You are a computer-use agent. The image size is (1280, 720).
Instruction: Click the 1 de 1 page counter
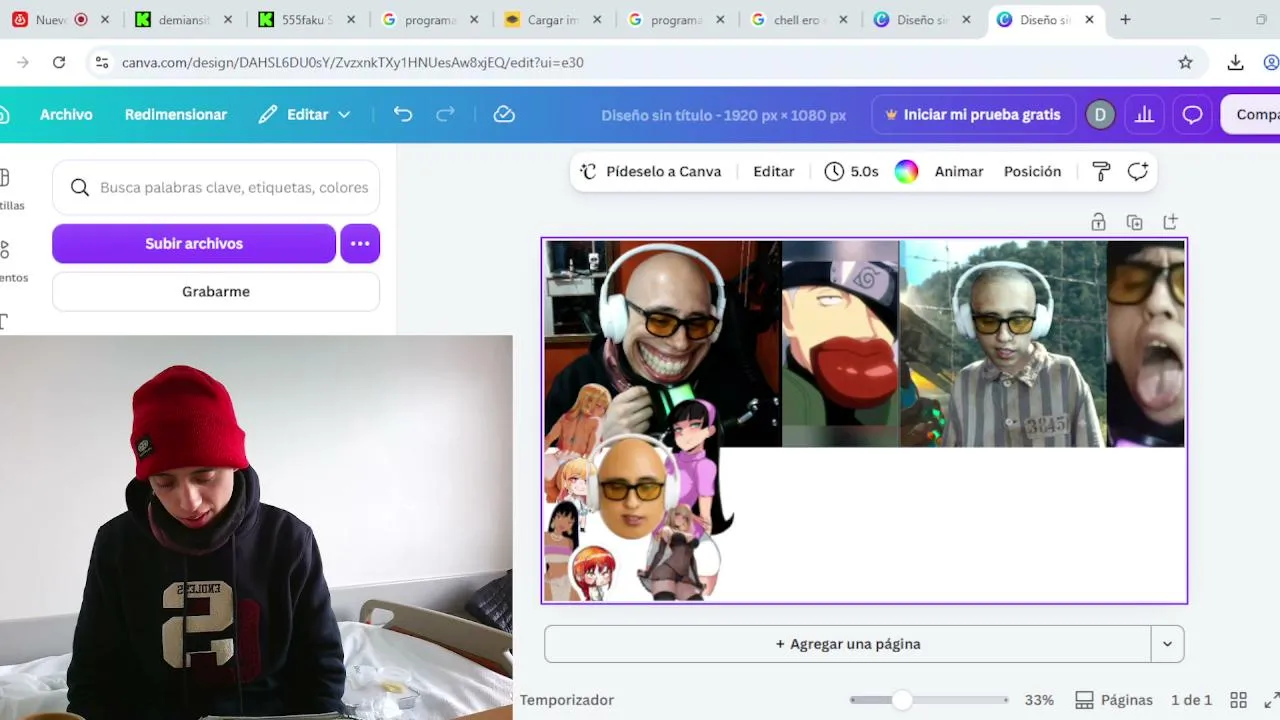coord(1191,700)
